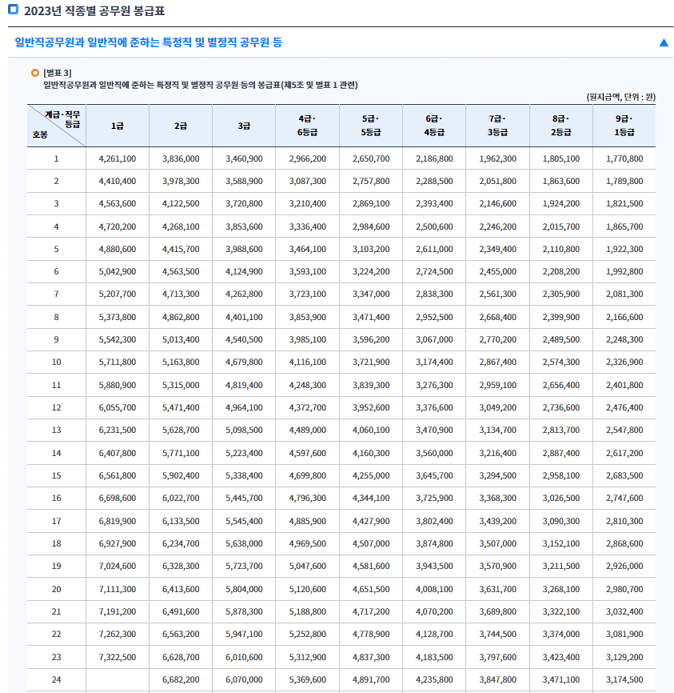Click the value 4,261,100 in row 1

point(117,159)
